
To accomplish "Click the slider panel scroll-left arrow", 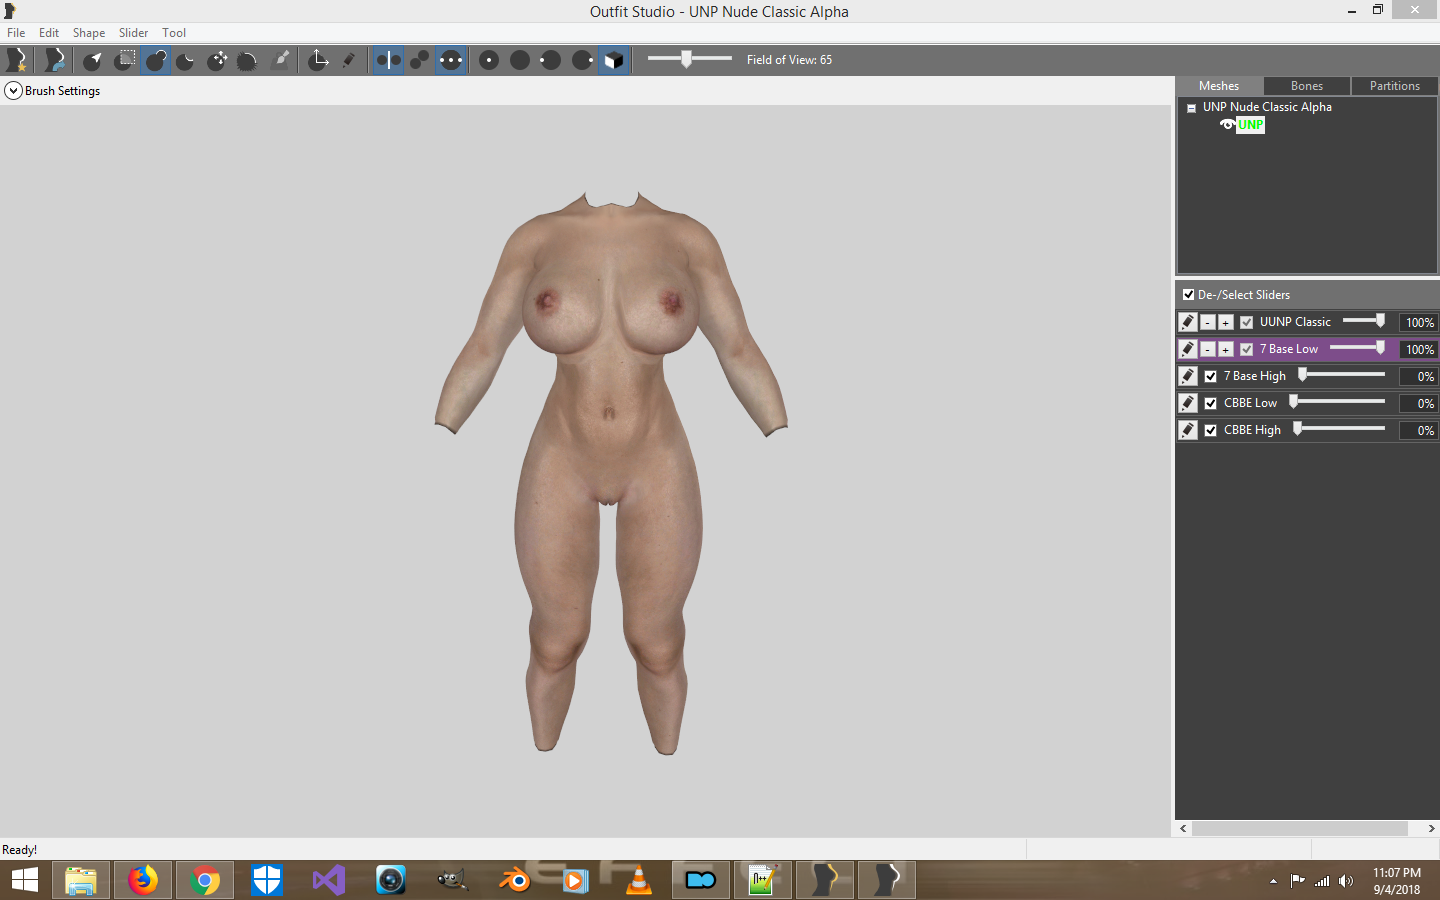I will (x=1184, y=829).
